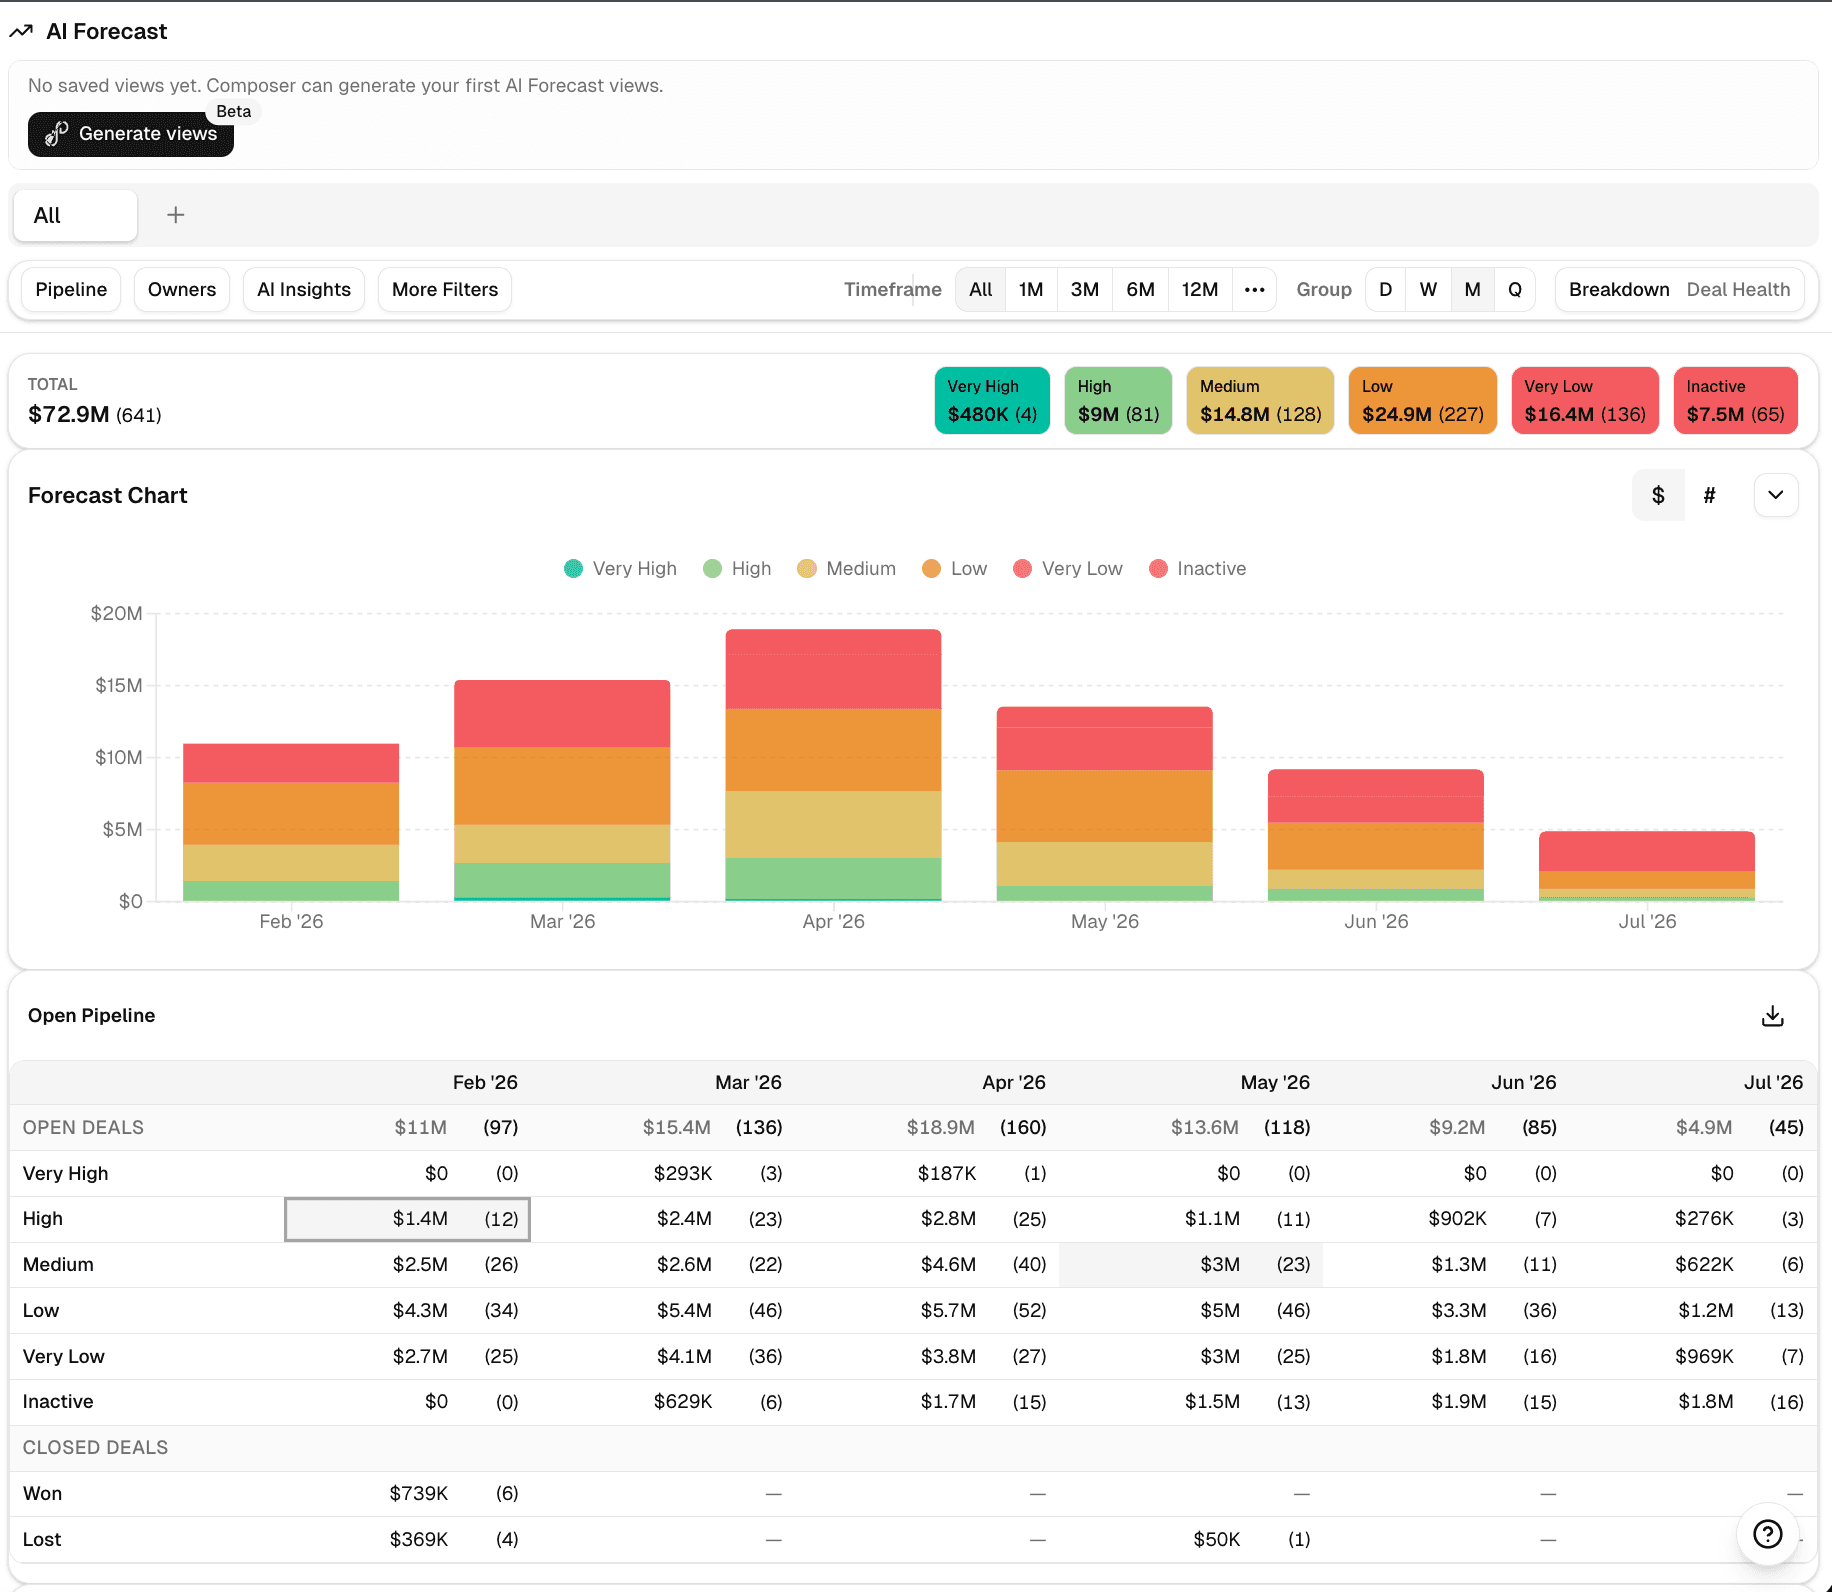The height and width of the screenshot is (1592, 1832).
Task: Open more timeframe options via ellipsis
Action: 1255,289
